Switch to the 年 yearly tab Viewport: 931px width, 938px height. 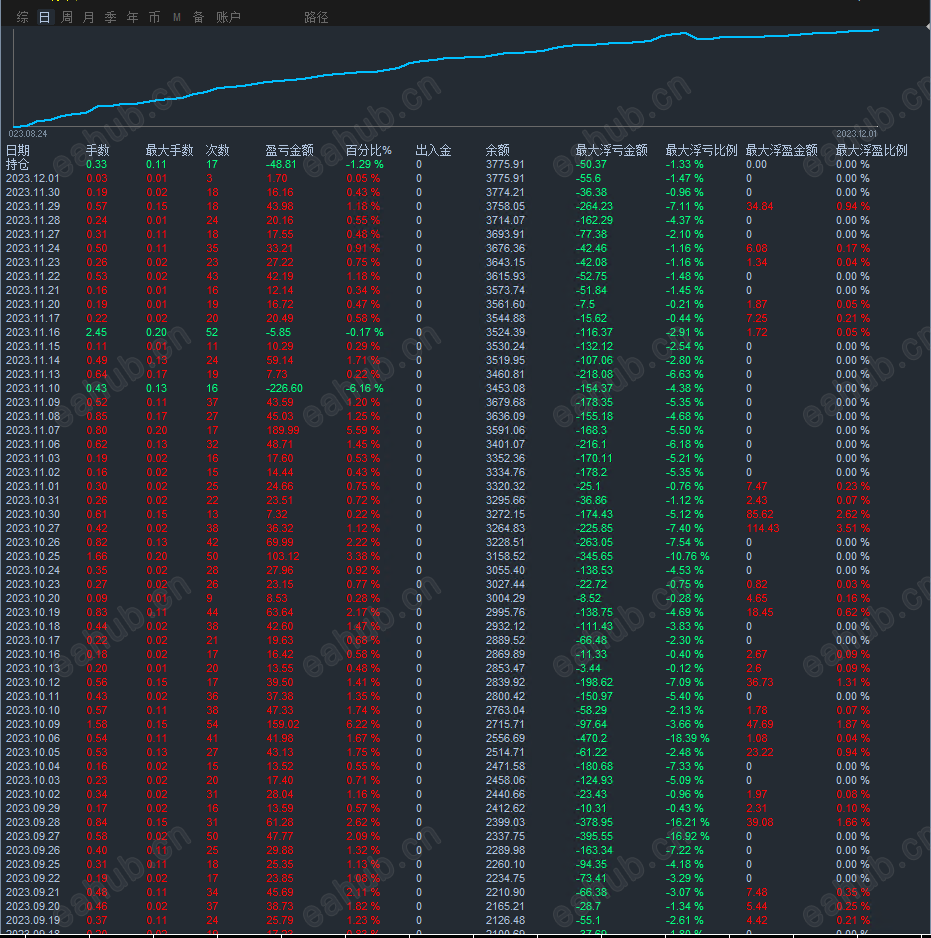click(132, 17)
